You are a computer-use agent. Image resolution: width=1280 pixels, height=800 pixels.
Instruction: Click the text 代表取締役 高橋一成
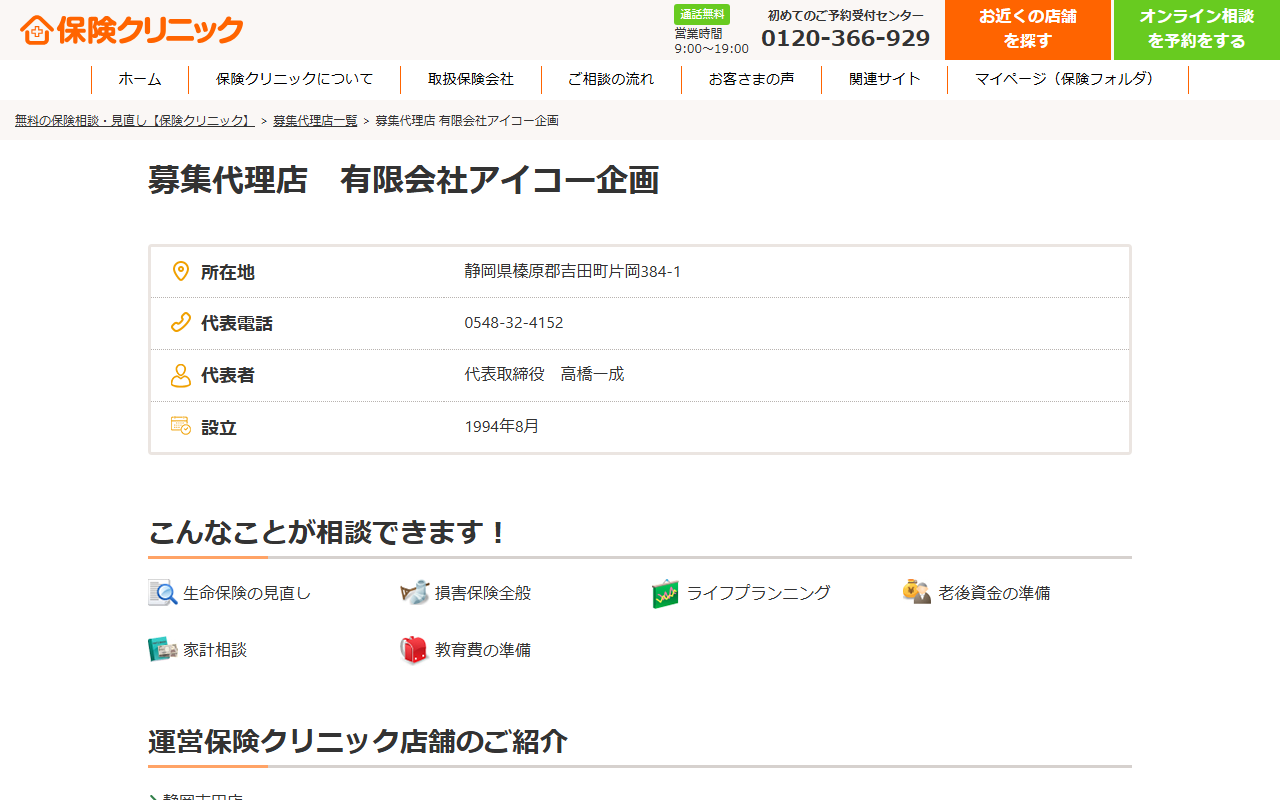[x=544, y=374]
